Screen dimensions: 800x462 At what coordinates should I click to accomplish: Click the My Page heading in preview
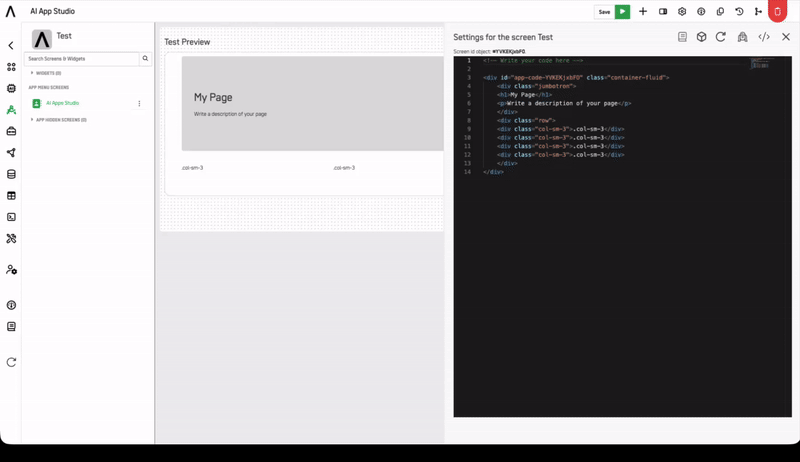coord(213,97)
